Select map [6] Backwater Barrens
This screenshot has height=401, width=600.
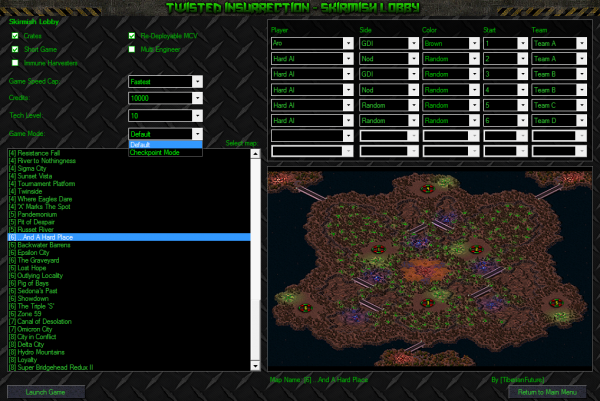129,245
